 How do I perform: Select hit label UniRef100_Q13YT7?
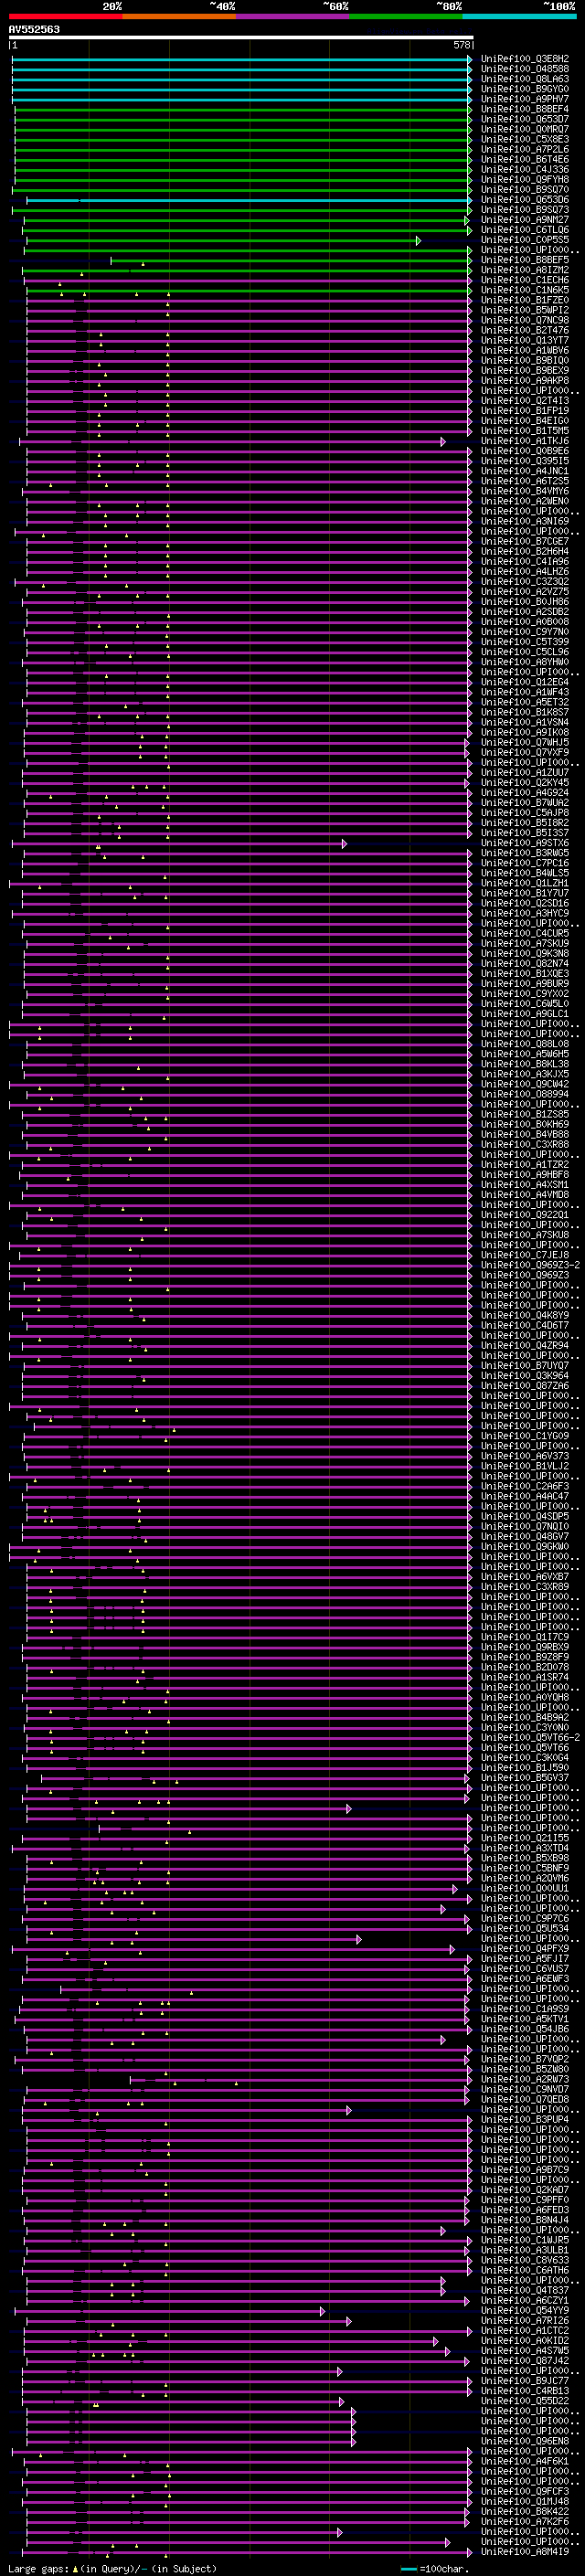525,340
